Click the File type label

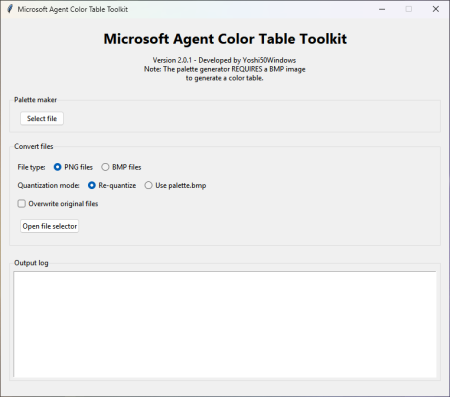(31, 167)
